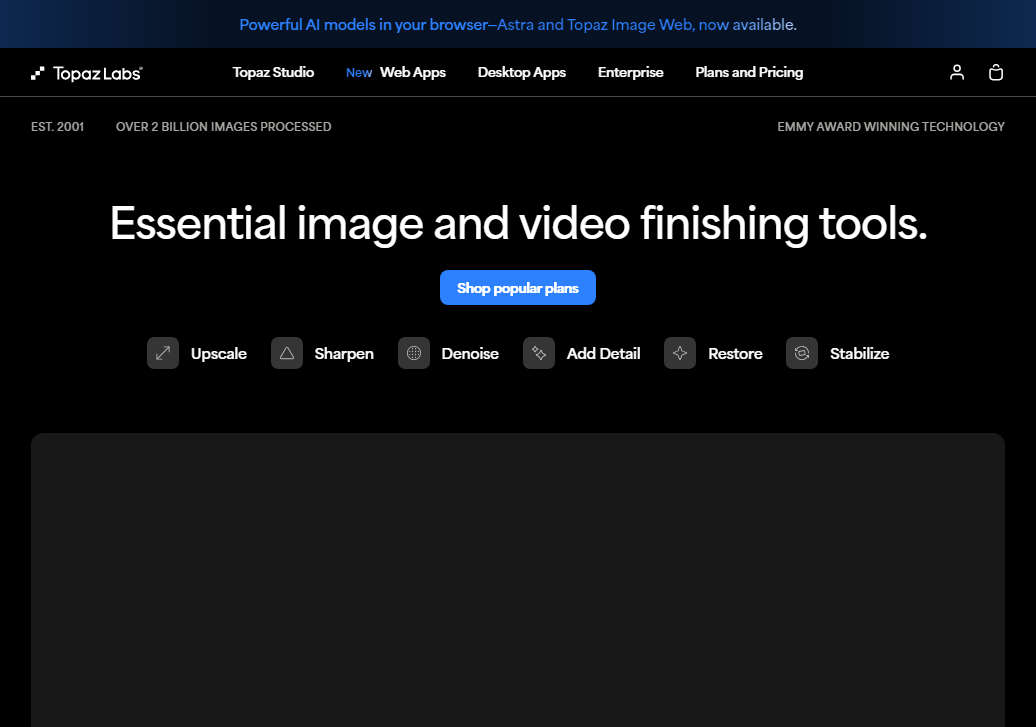Open the Desktop Apps menu
The height and width of the screenshot is (727, 1036).
pyautogui.click(x=522, y=72)
